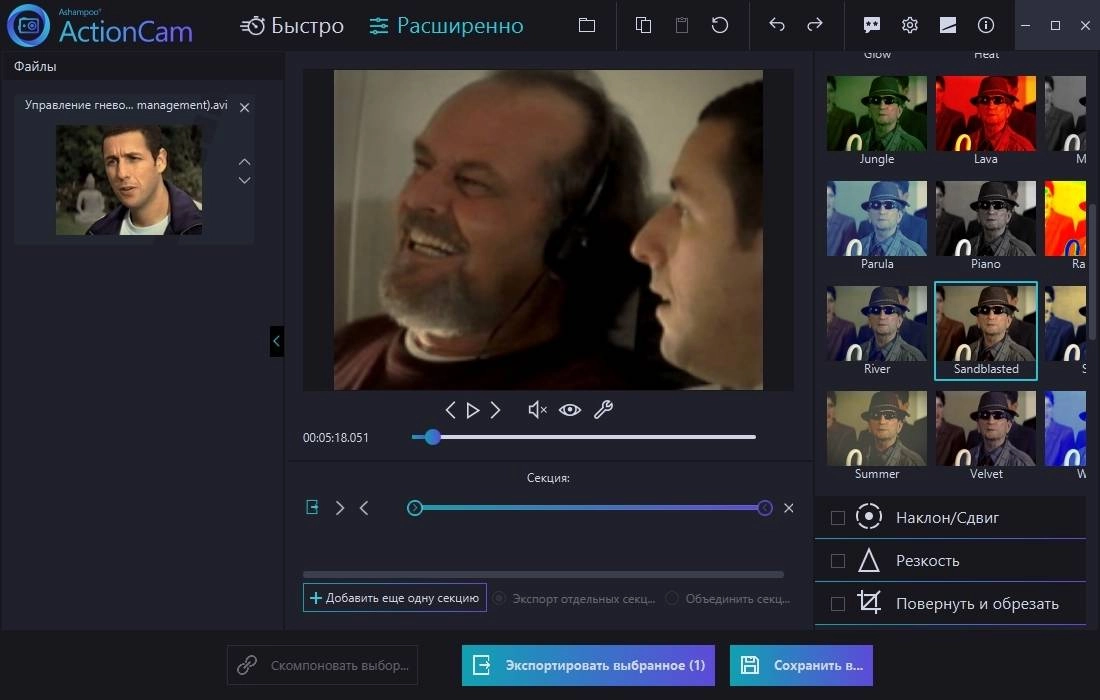Select Объединить секц... radio option
Image resolution: width=1100 pixels, height=700 pixels.
pos(672,598)
